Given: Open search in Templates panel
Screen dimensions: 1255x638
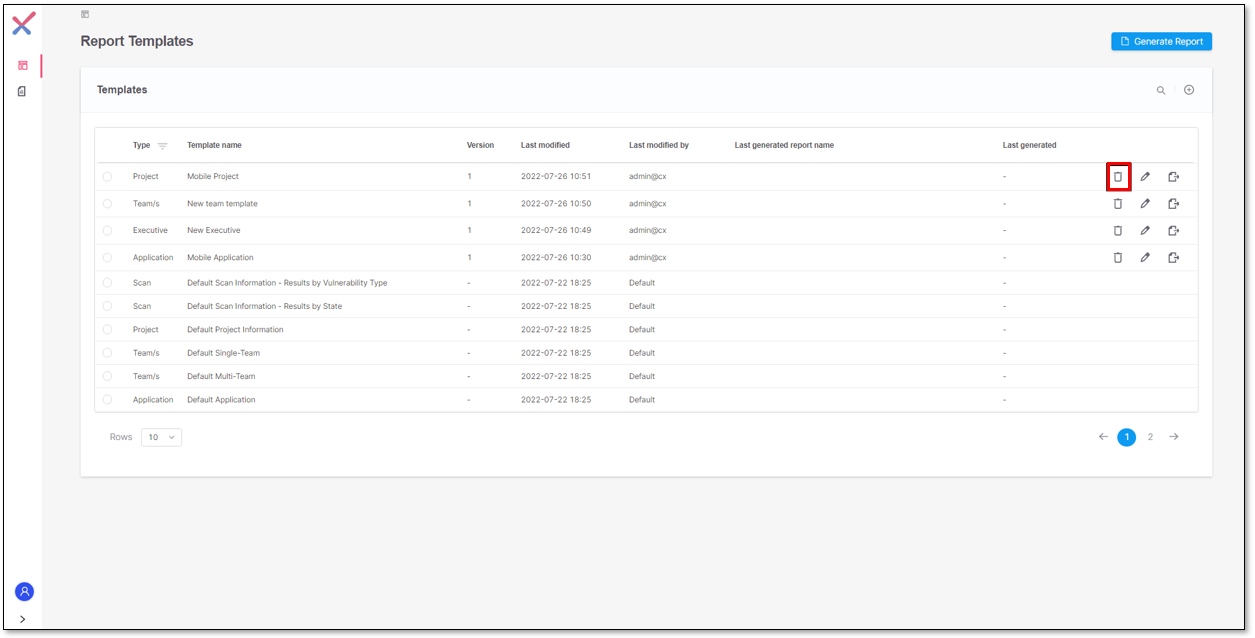Looking at the screenshot, I should [1161, 91].
